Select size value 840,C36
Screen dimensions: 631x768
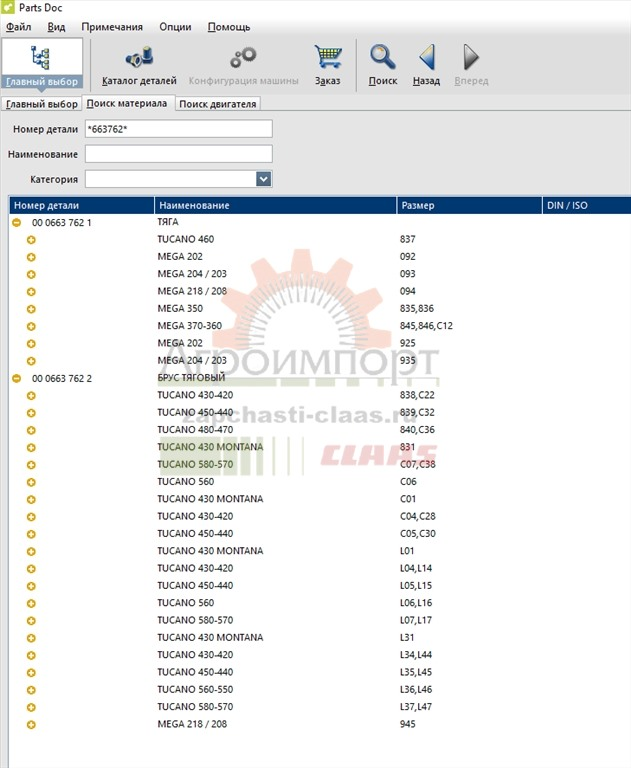pos(417,430)
